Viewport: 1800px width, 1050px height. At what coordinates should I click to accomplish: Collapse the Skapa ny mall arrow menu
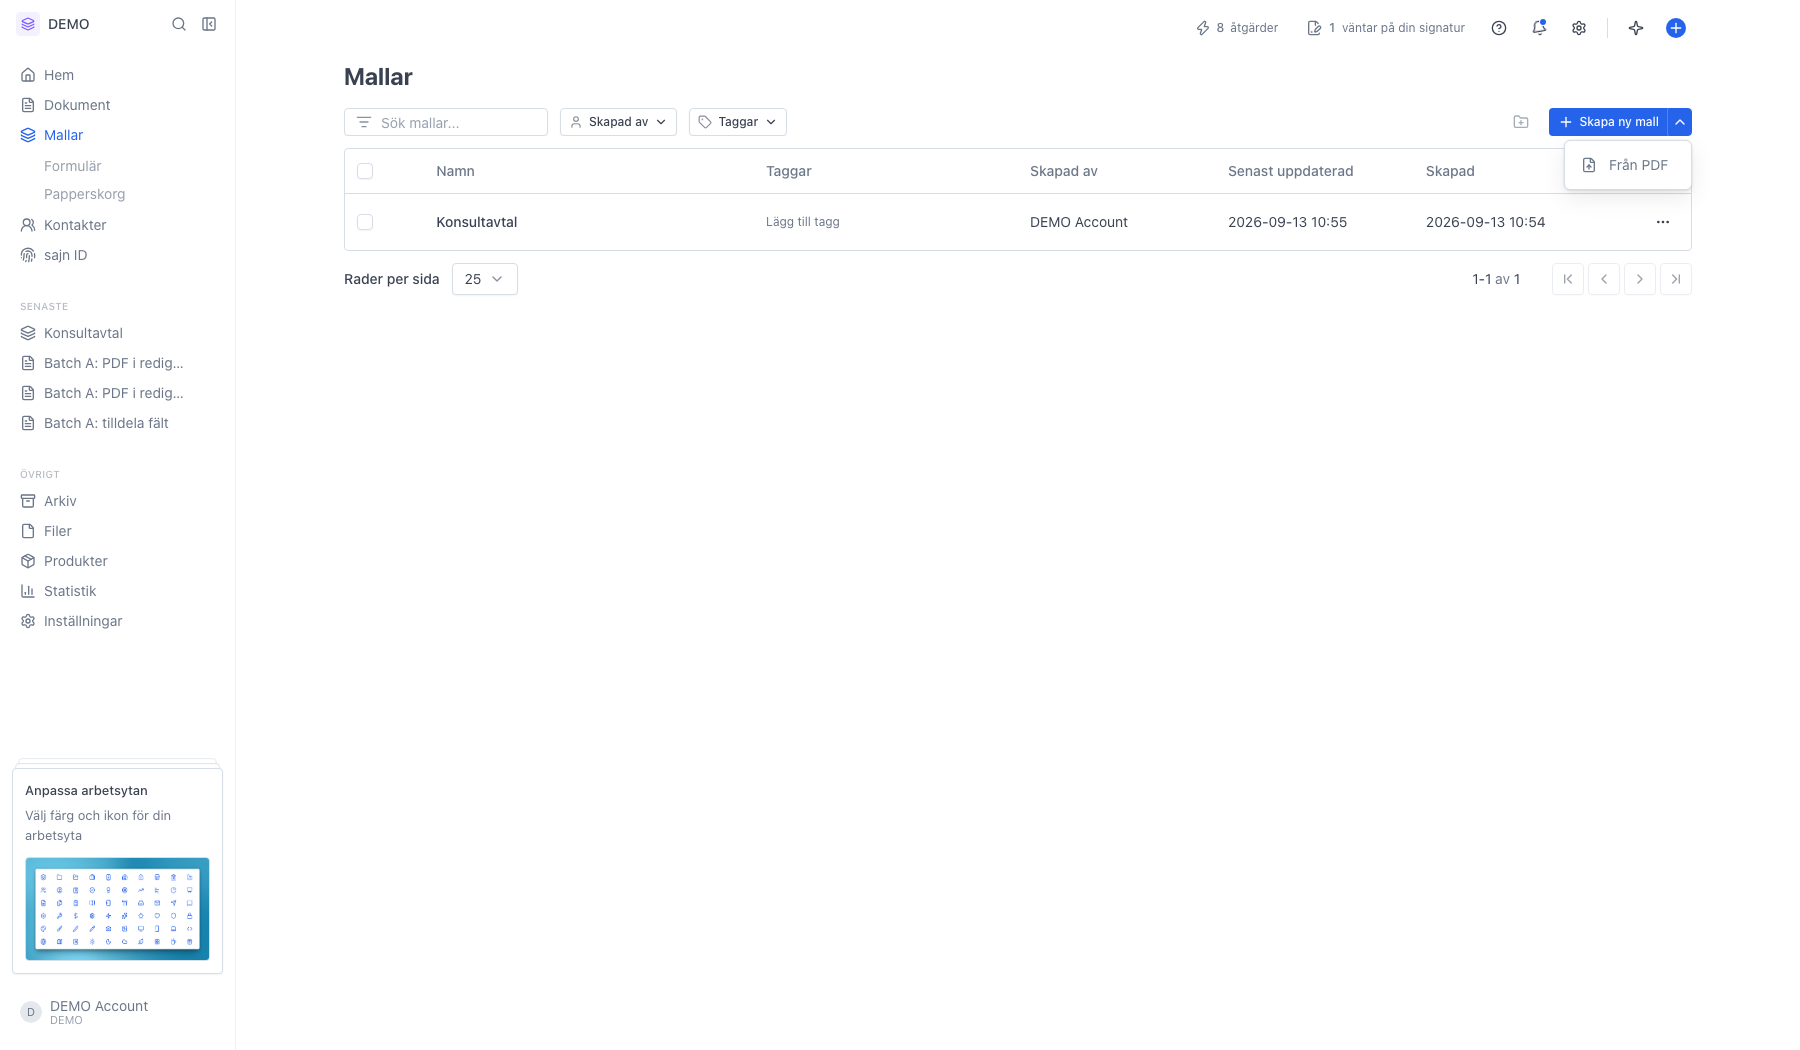point(1680,122)
